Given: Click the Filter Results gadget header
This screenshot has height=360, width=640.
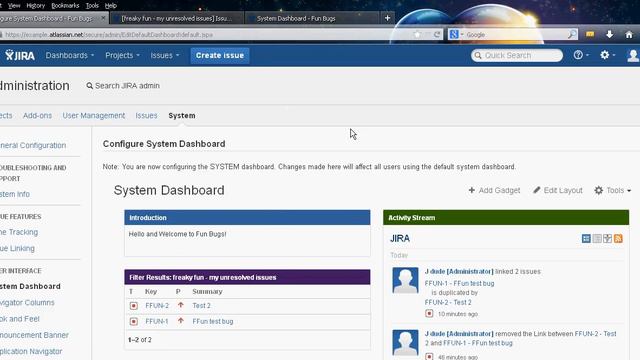Looking at the screenshot, I should pos(247,277).
